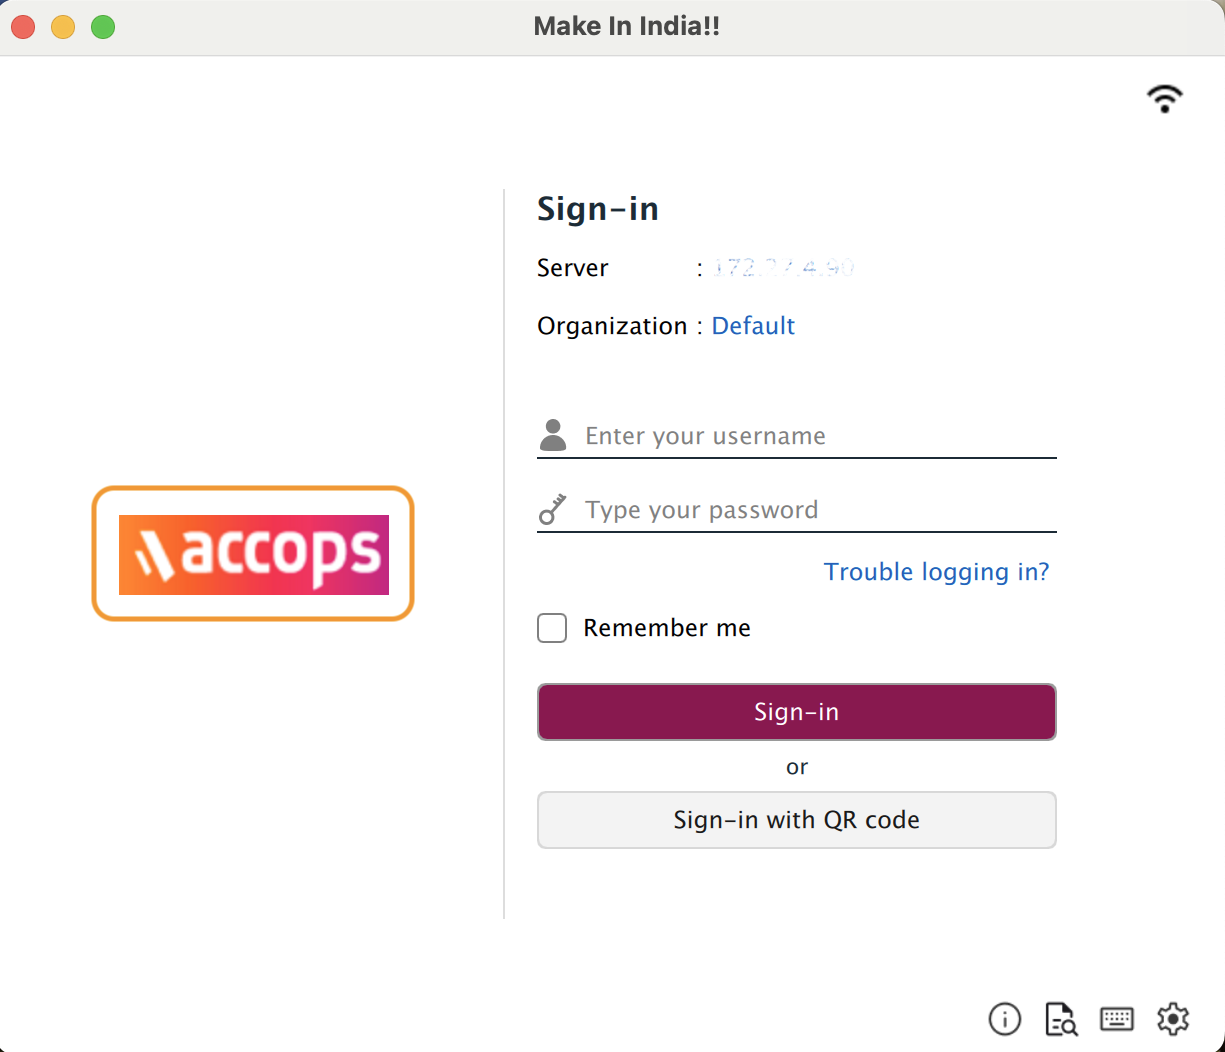Click the key icon beside password
Image resolution: width=1225 pixels, height=1052 pixels.
(x=552, y=509)
